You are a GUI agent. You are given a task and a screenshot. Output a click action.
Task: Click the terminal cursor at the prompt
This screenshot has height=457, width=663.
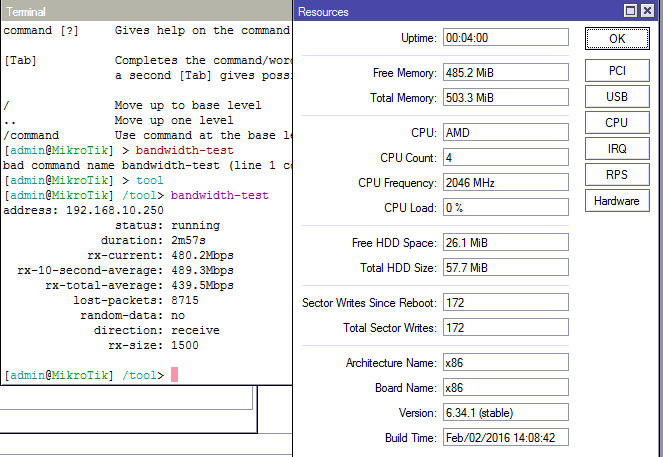tap(174, 375)
